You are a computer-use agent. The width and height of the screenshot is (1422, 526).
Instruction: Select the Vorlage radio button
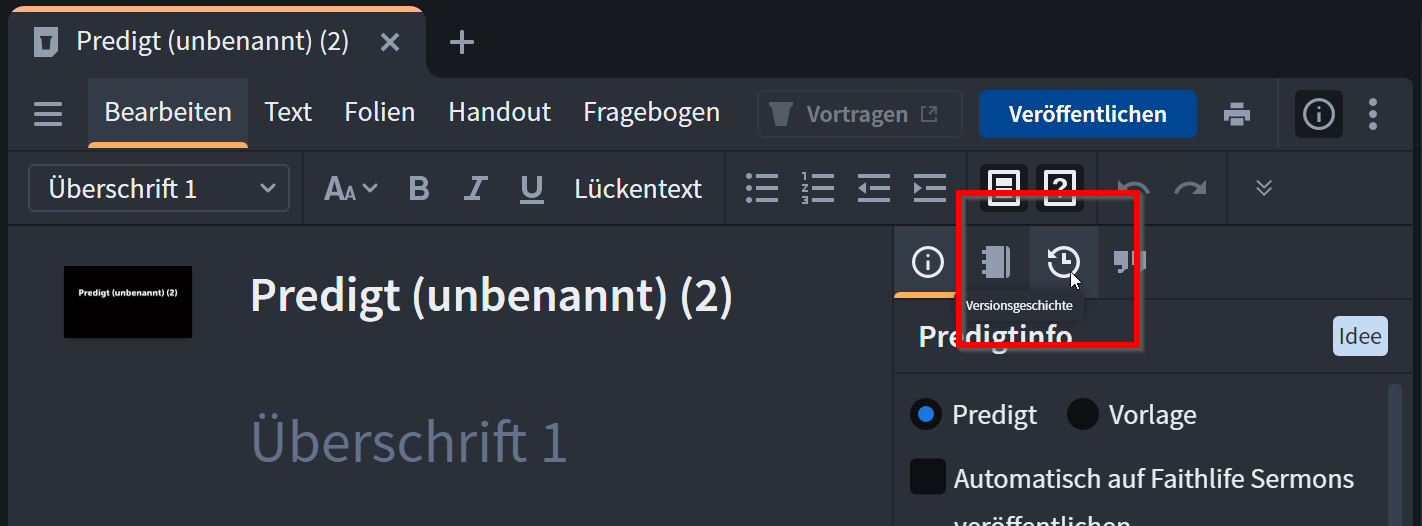pyautogui.click(x=1083, y=414)
